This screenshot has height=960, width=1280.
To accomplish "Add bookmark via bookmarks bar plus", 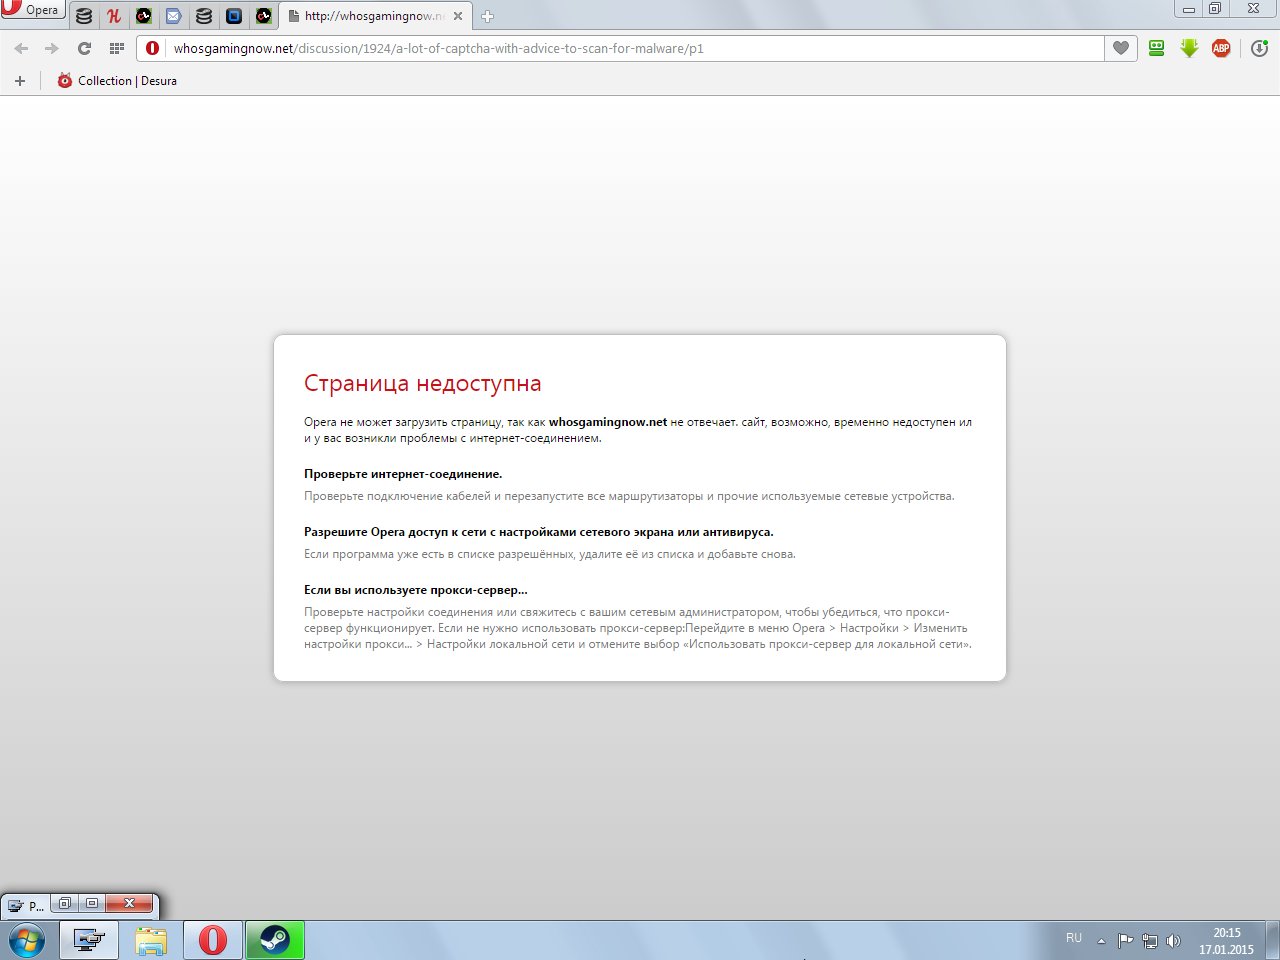I will pos(20,81).
